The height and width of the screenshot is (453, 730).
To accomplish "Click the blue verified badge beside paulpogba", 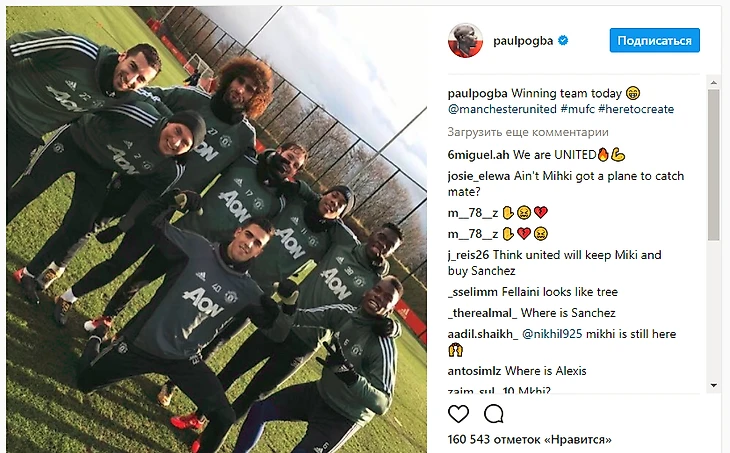I will (563, 41).
